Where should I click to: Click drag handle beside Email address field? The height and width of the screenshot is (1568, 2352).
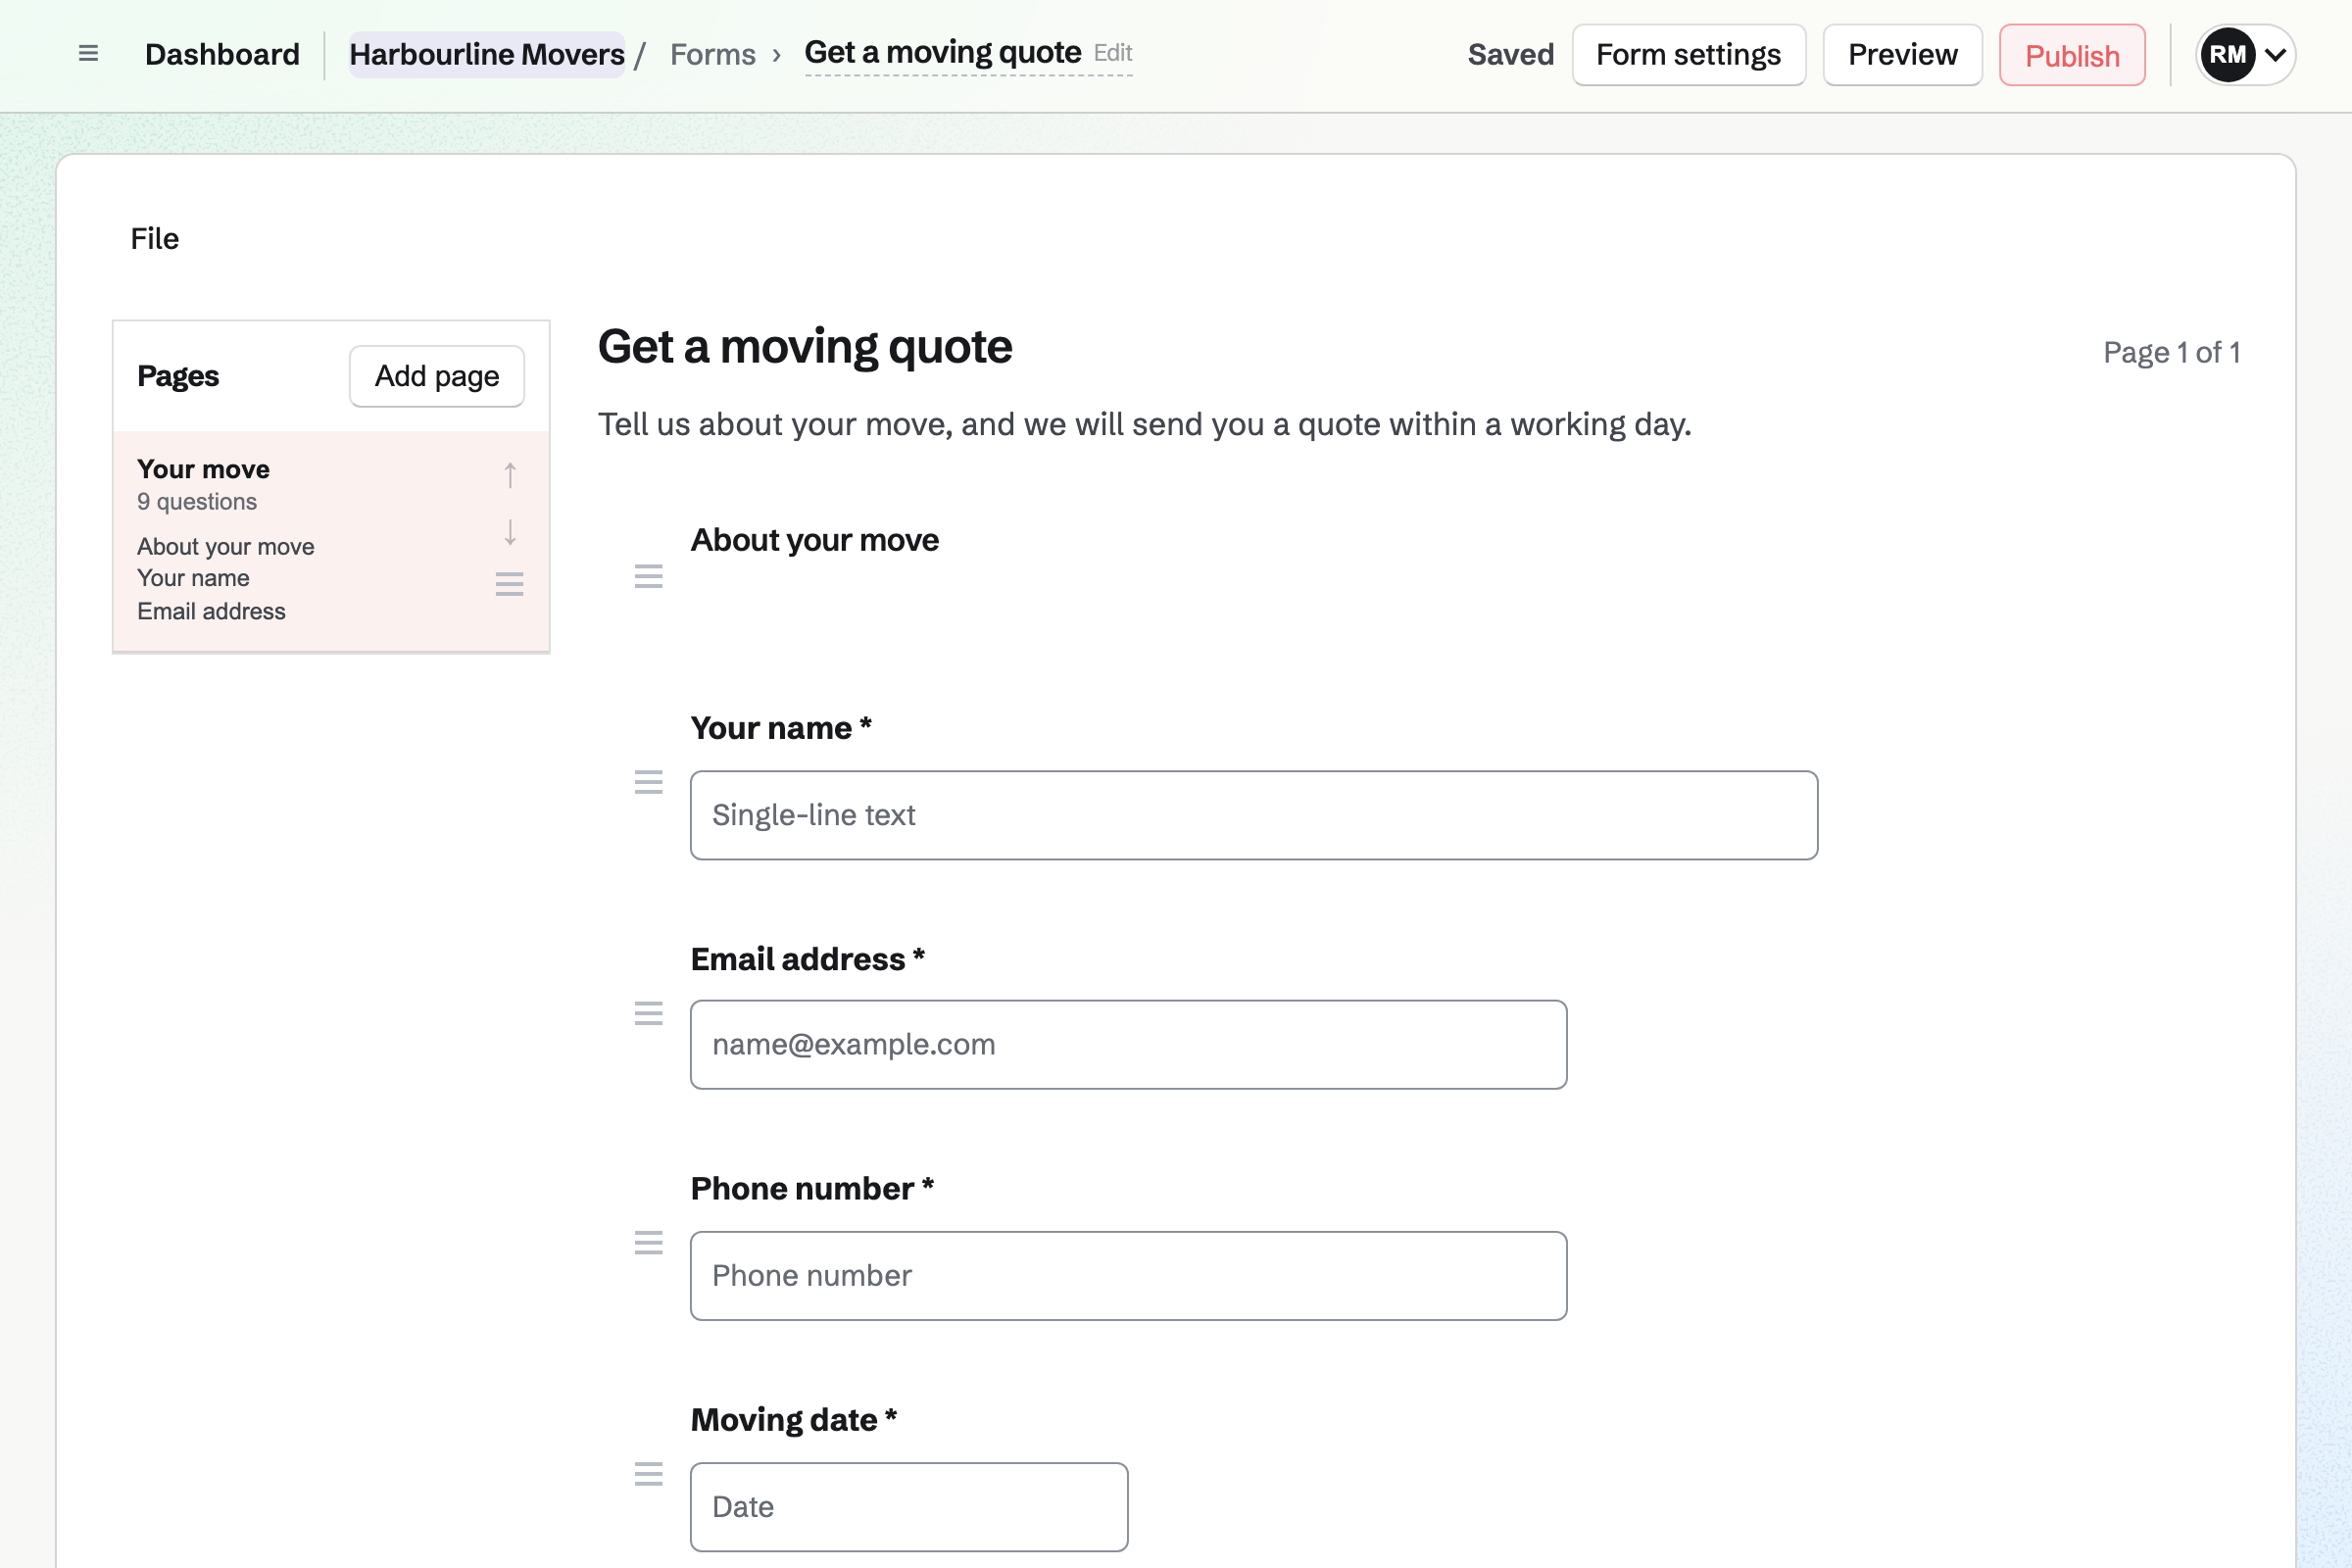point(649,1014)
